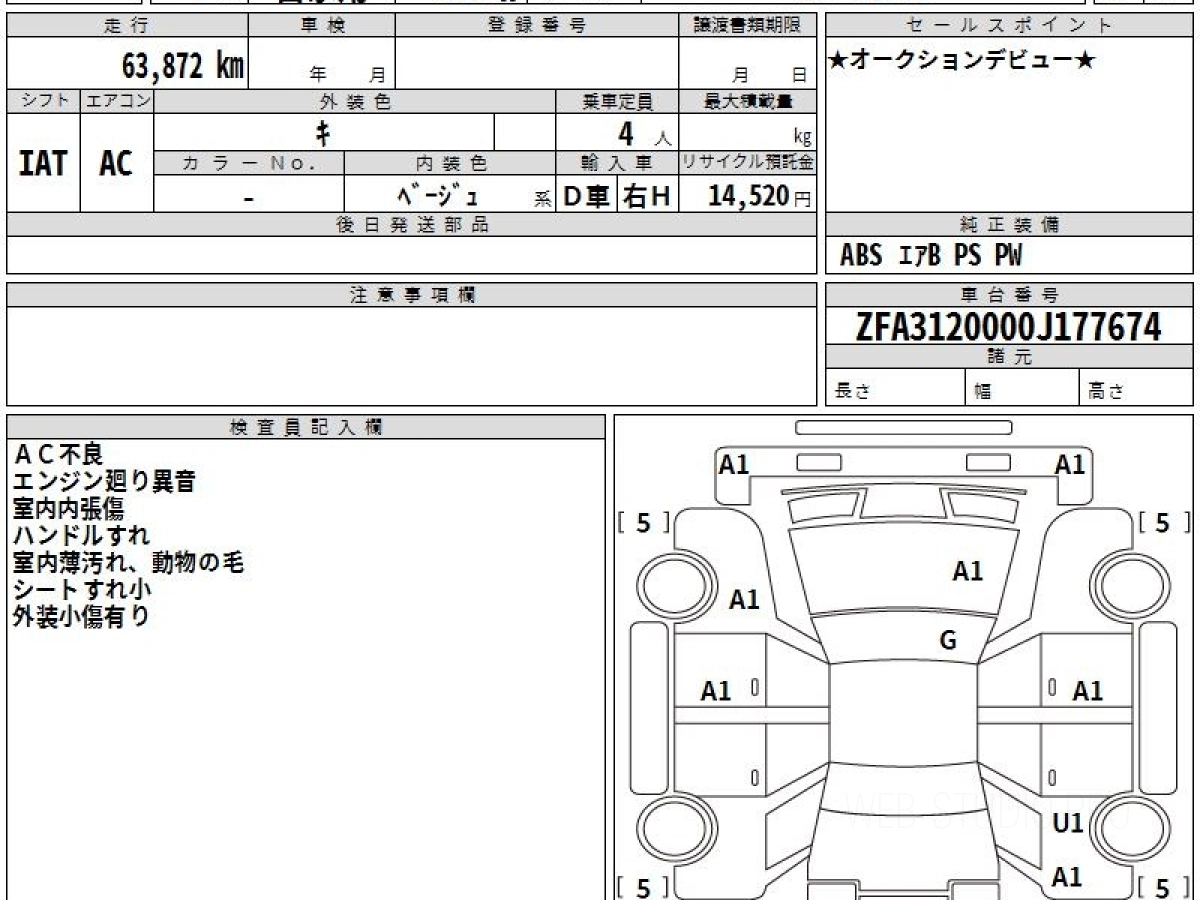The image size is (1200, 900).
Task: Click the 4 人 seating capacity value
Action: coord(644,133)
